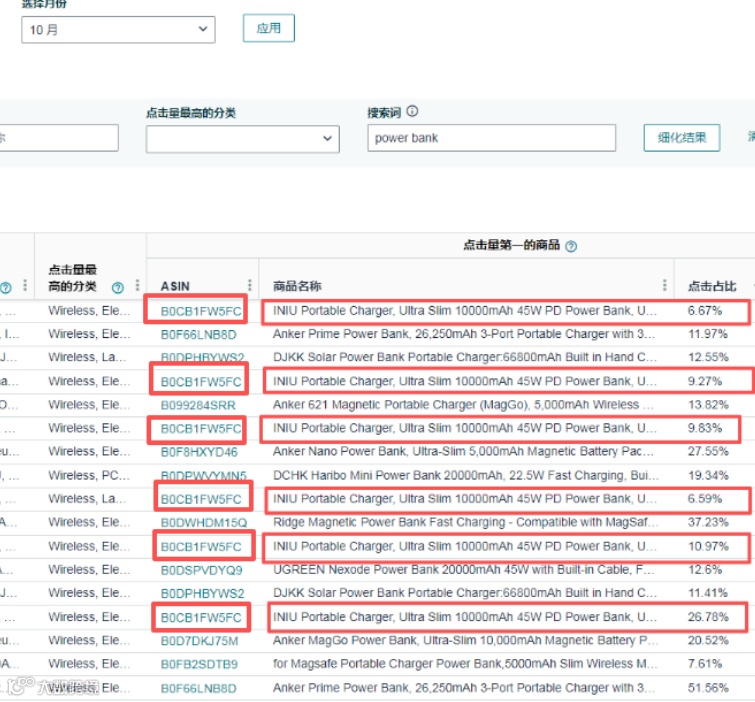Click the info icon beside 搜索词
The width and height of the screenshot is (755, 702).
pyautogui.click(x=412, y=111)
